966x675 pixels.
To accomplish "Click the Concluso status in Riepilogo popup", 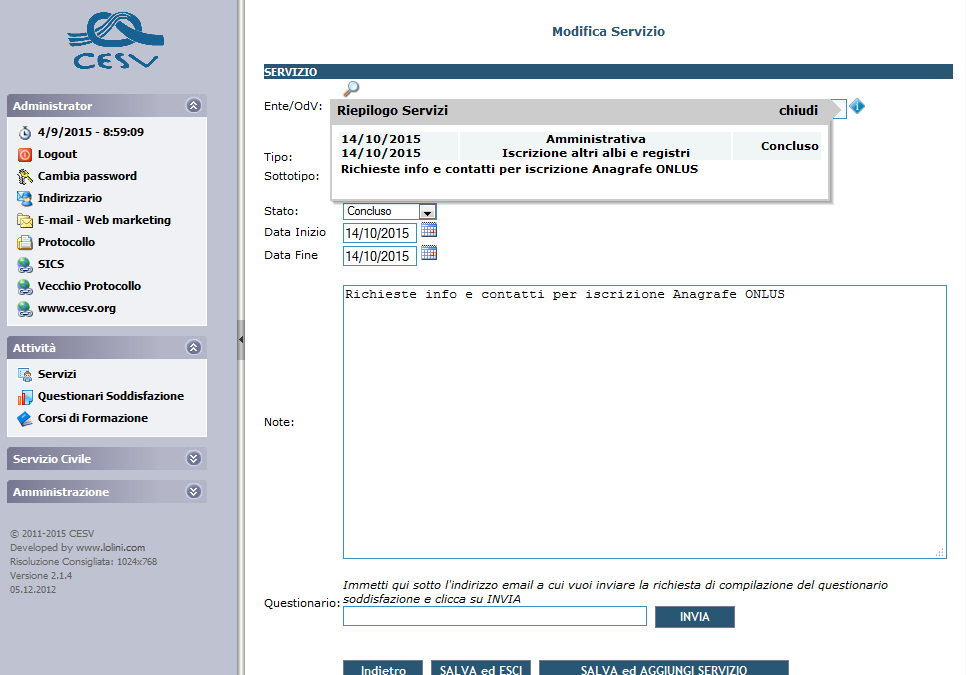I will click(789, 146).
